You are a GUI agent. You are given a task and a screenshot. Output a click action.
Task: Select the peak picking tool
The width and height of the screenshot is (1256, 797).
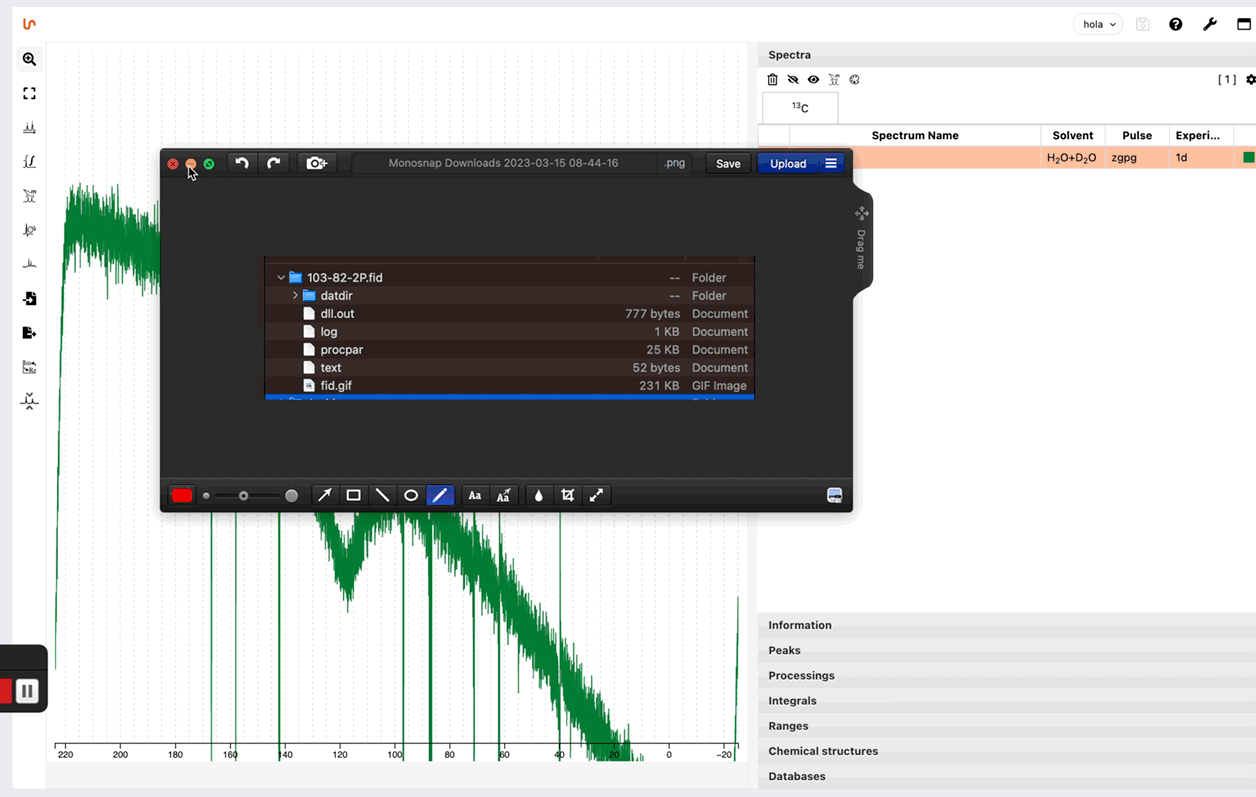point(29,128)
